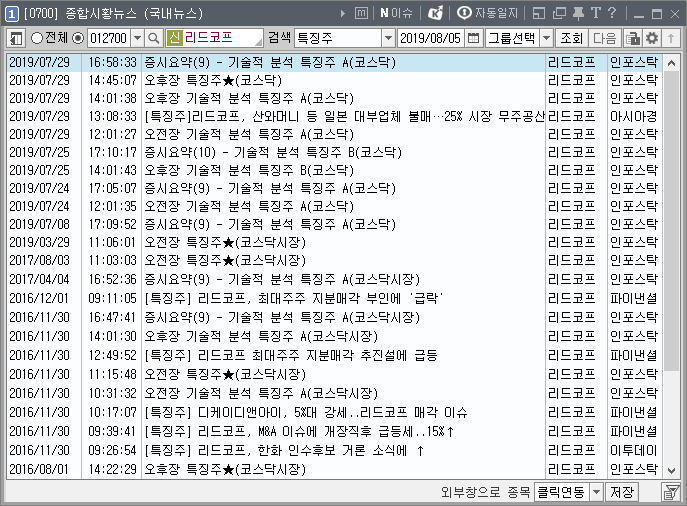Click the duplicate window icon
Viewport: 687px width, 506px height.
559,14
